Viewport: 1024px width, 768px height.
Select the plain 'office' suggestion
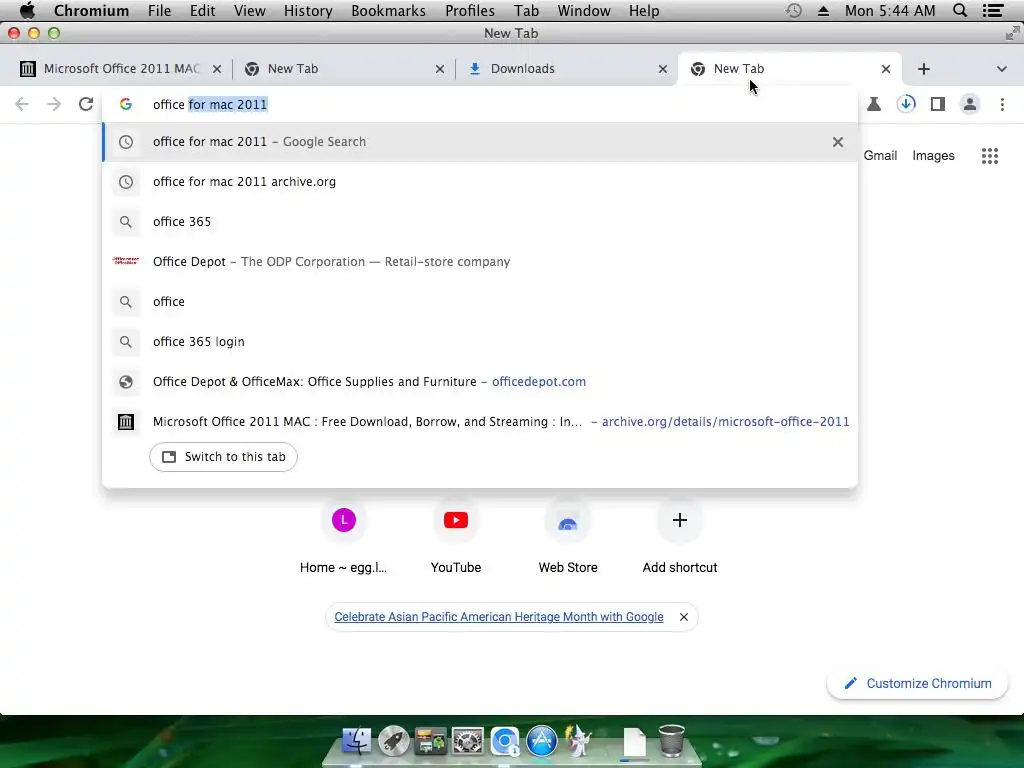(x=480, y=302)
